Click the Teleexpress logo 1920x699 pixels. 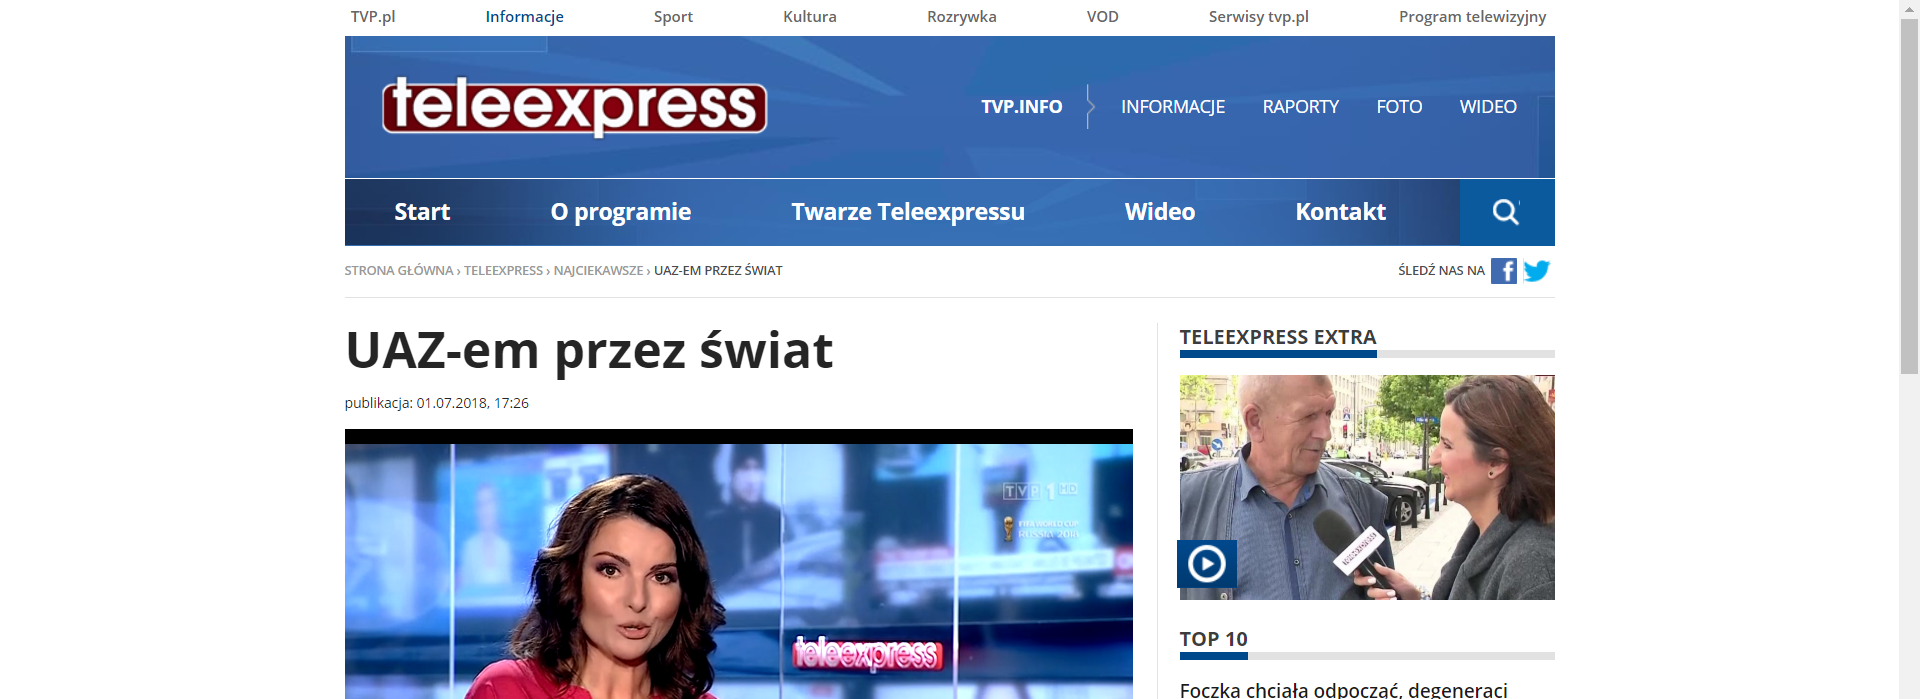(574, 106)
